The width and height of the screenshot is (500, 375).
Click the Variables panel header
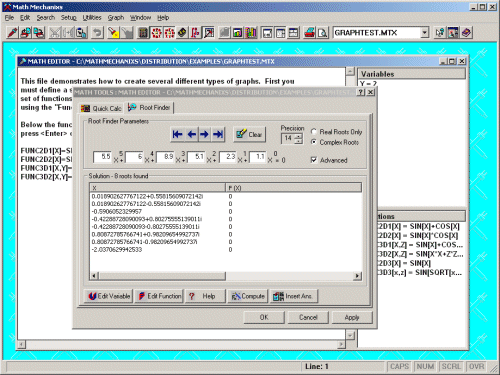click(412, 74)
